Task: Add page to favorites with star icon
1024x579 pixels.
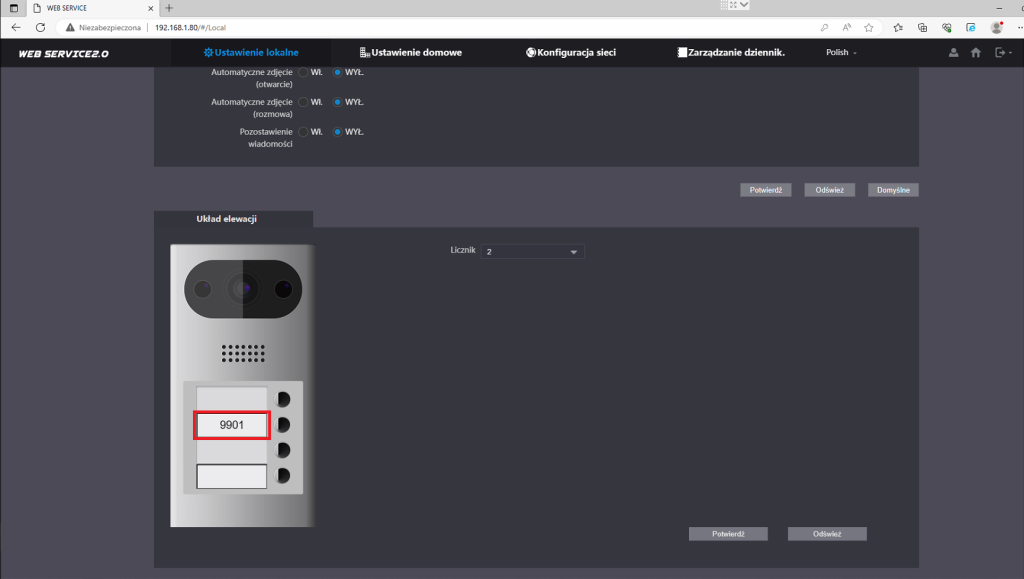Action: [x=870, y=27]
